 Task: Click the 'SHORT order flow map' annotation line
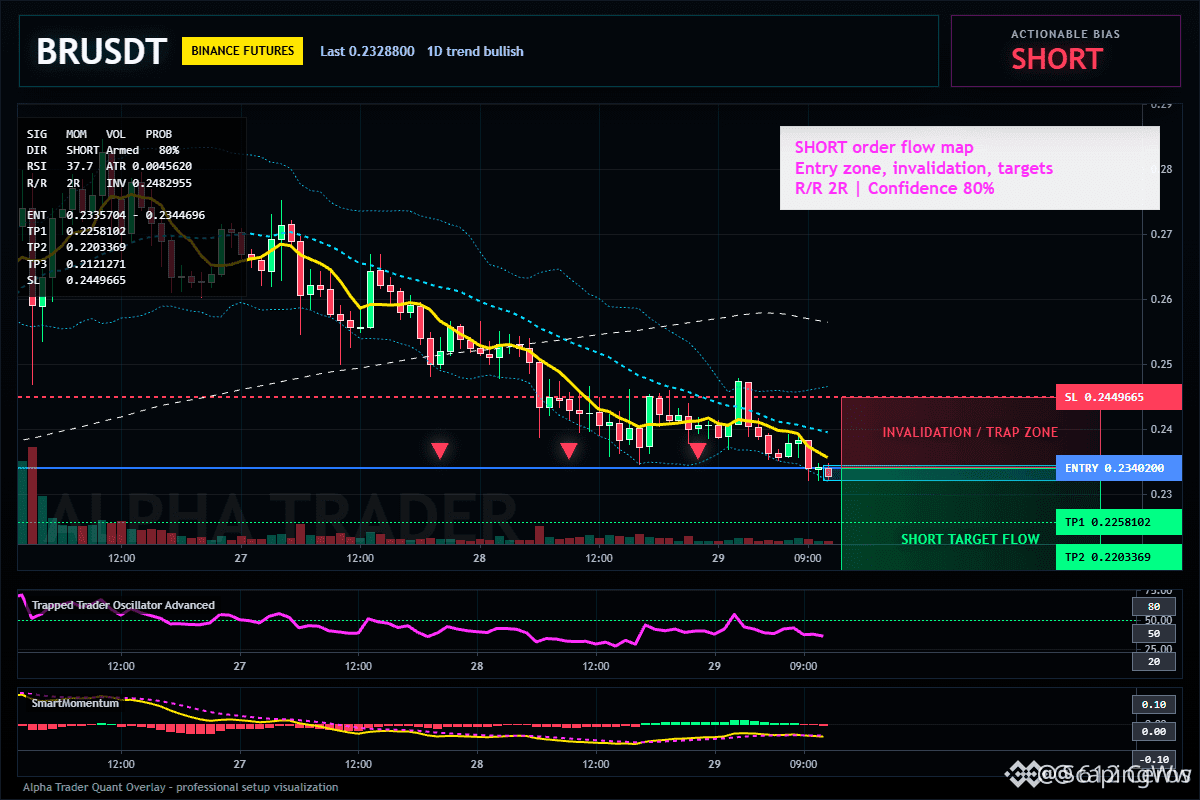884,148
